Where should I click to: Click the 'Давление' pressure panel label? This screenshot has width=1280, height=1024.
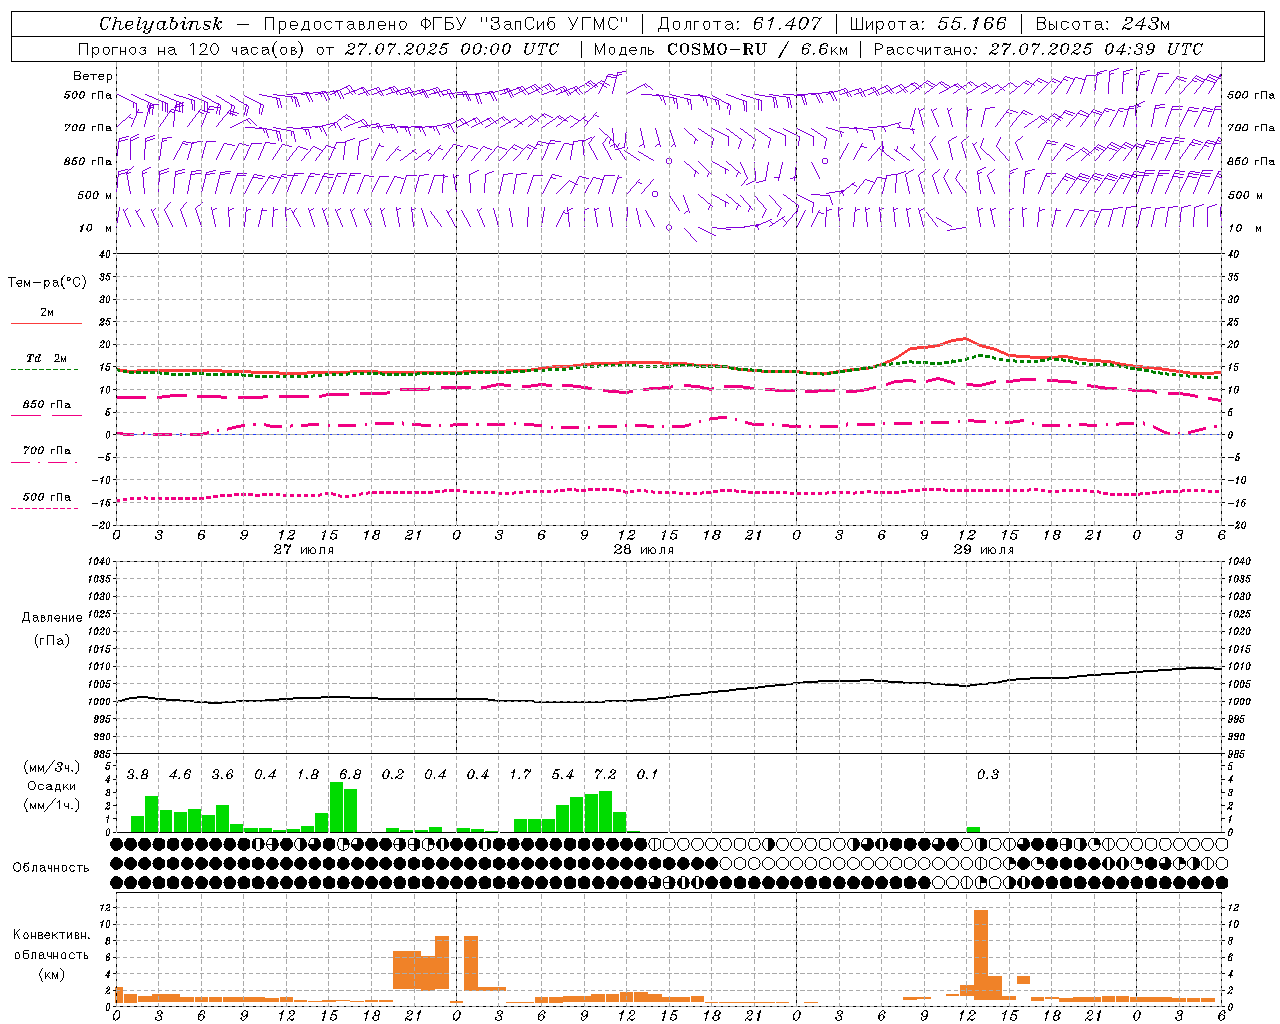[52, 618]
